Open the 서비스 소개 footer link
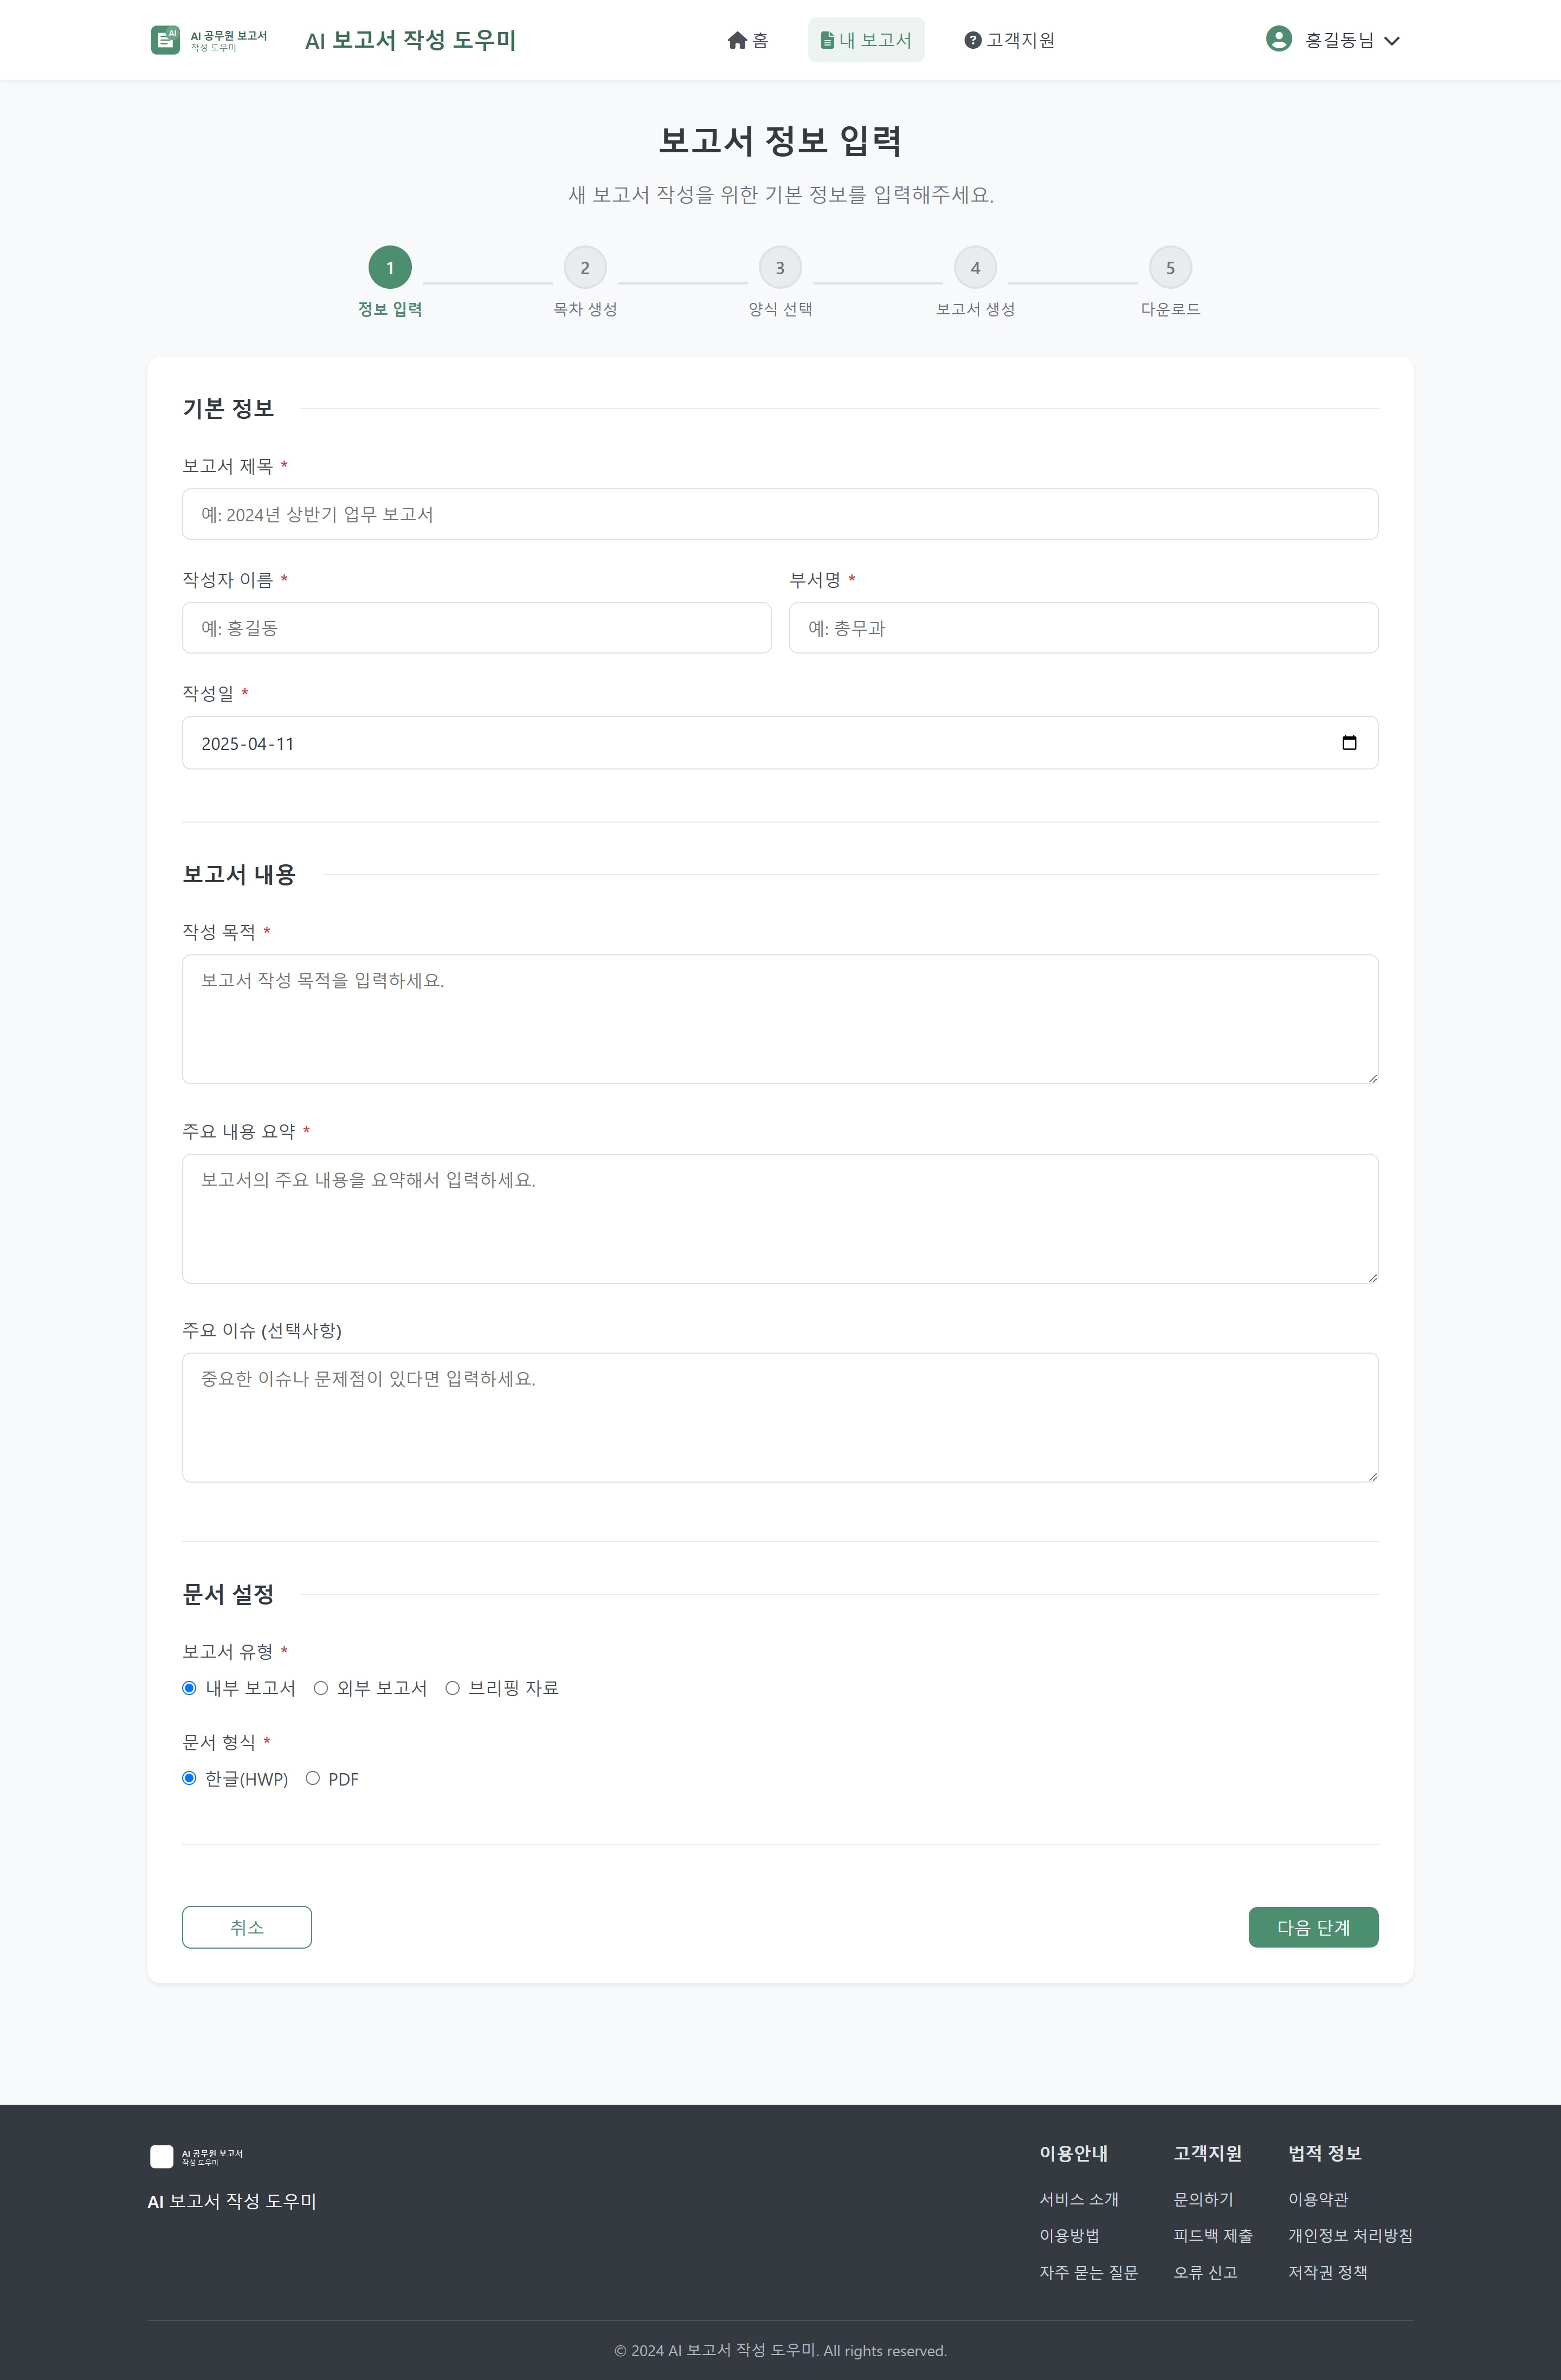 [1079, 2199]
